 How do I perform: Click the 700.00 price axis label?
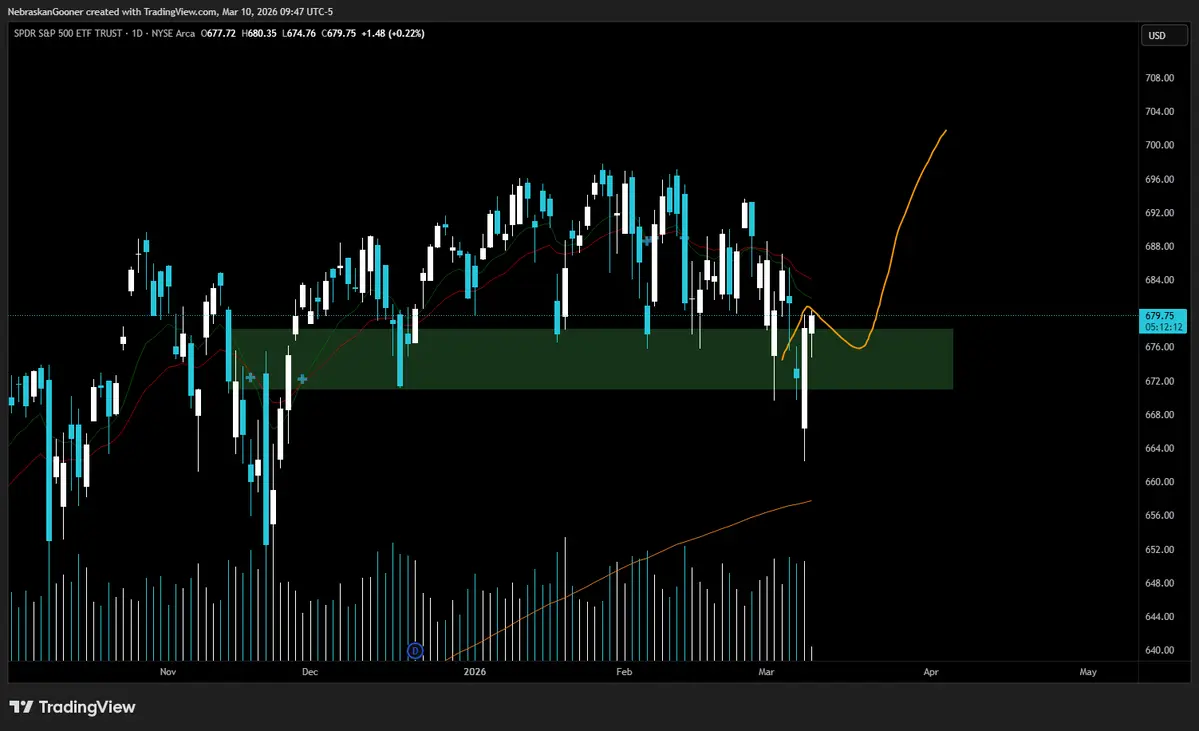(x=1159, y=145)
